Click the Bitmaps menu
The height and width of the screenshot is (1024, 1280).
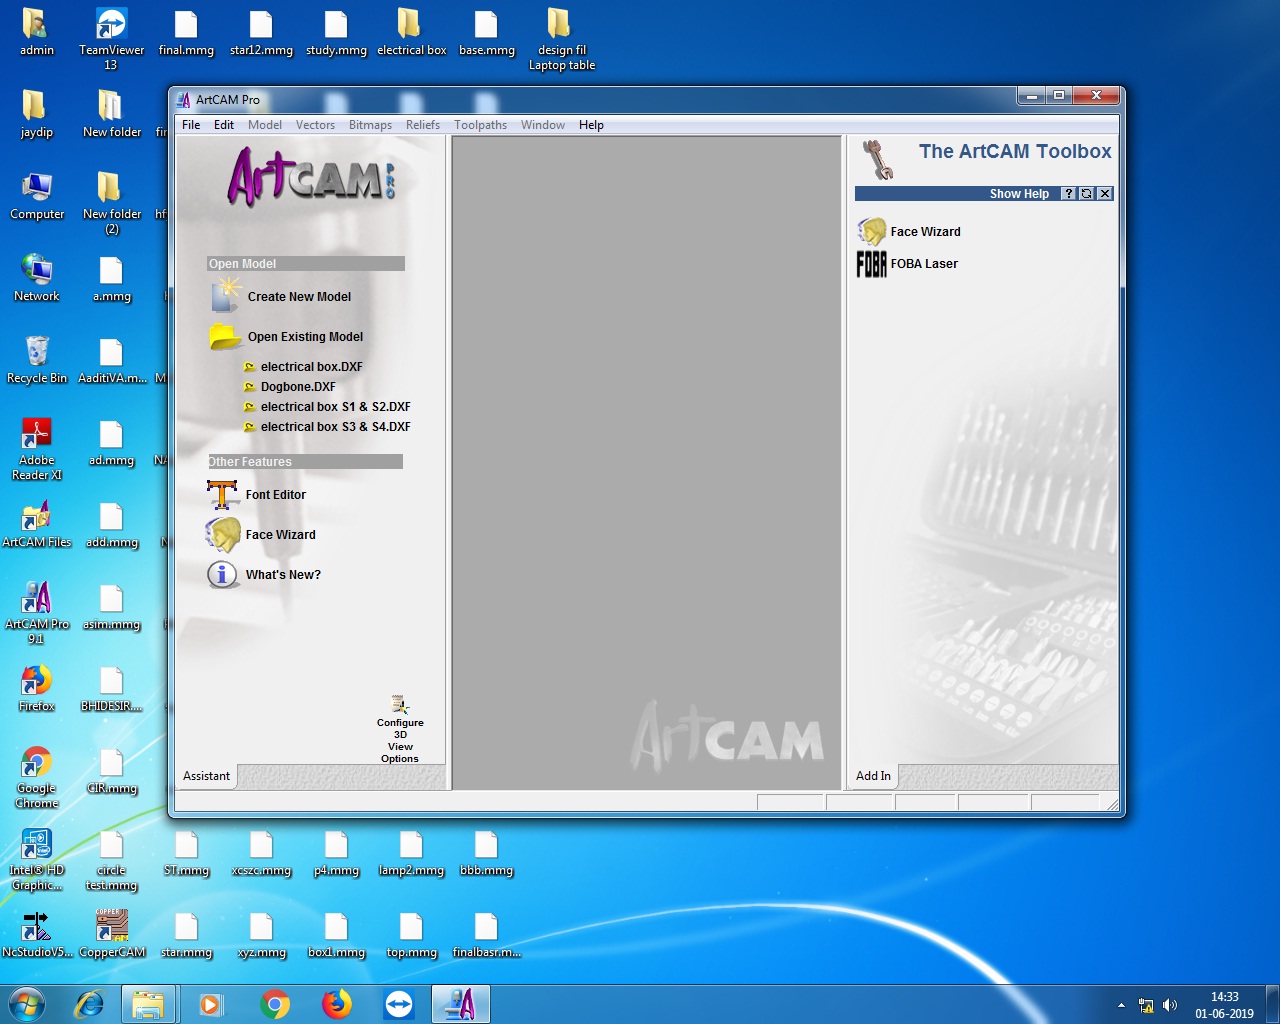coord(370,125)
